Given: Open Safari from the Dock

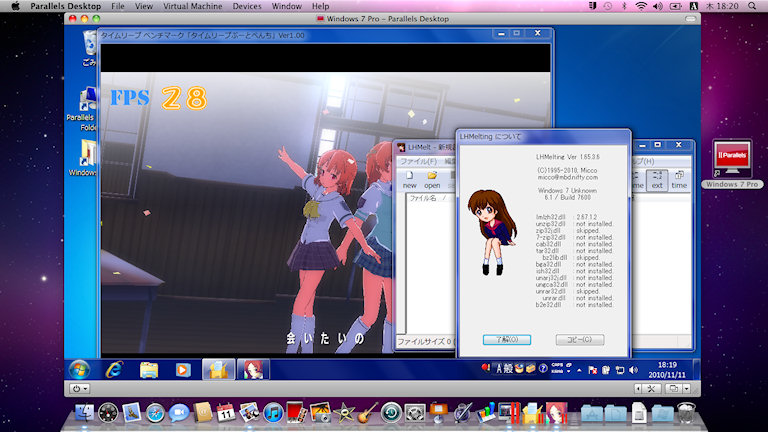Looking at the screenshot, I should [155, 413].
